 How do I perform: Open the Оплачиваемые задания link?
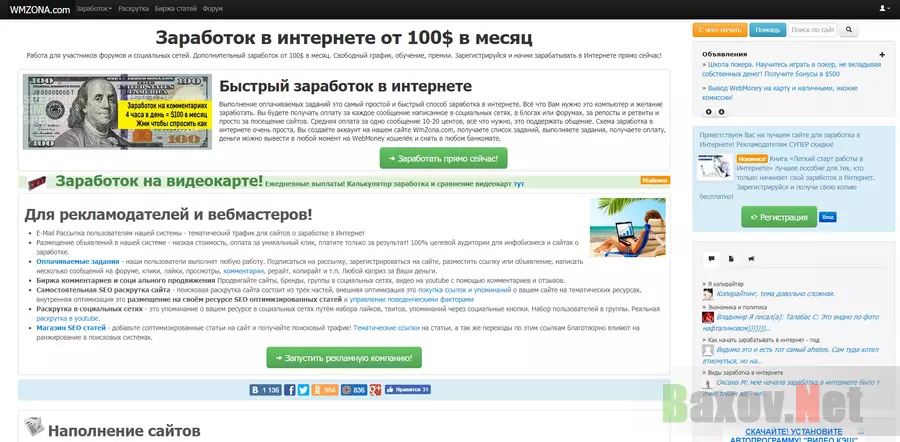(x=77, y=261)
